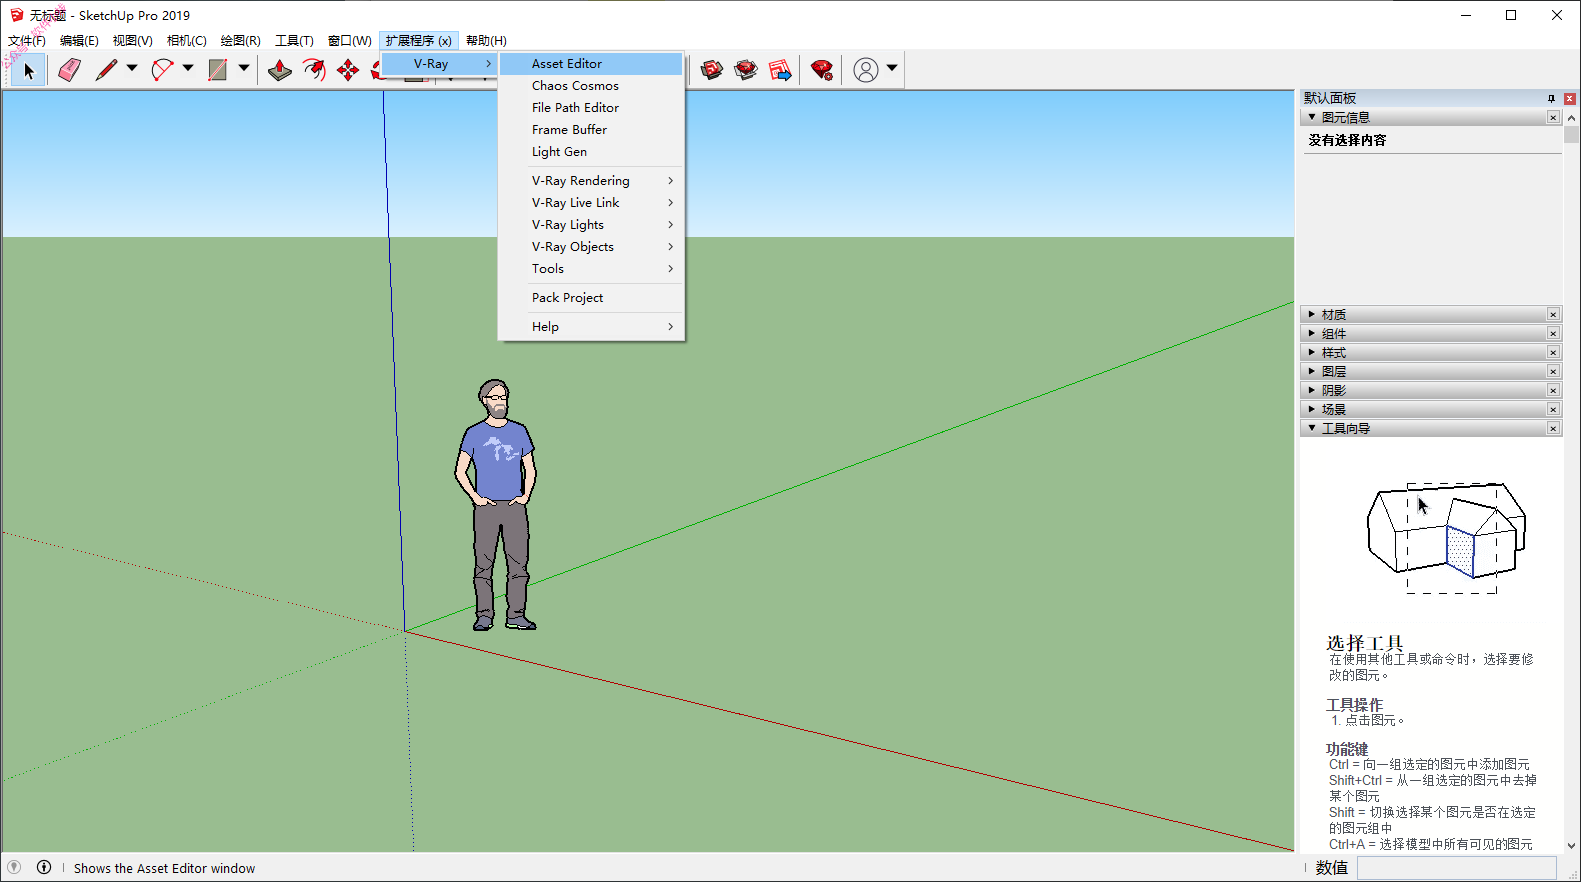Expand the V-Ray Objects submenu
This screenshot has width=1581, height=882.
[591, 247]
